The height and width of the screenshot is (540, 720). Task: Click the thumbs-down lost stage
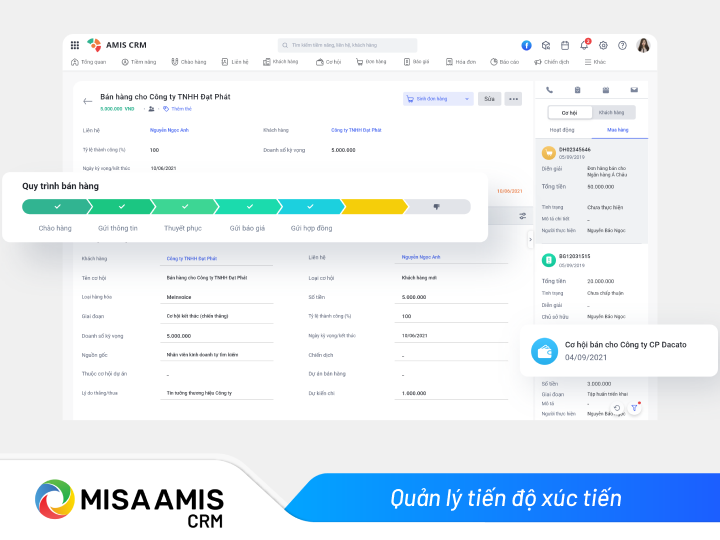tap(438, 207)
